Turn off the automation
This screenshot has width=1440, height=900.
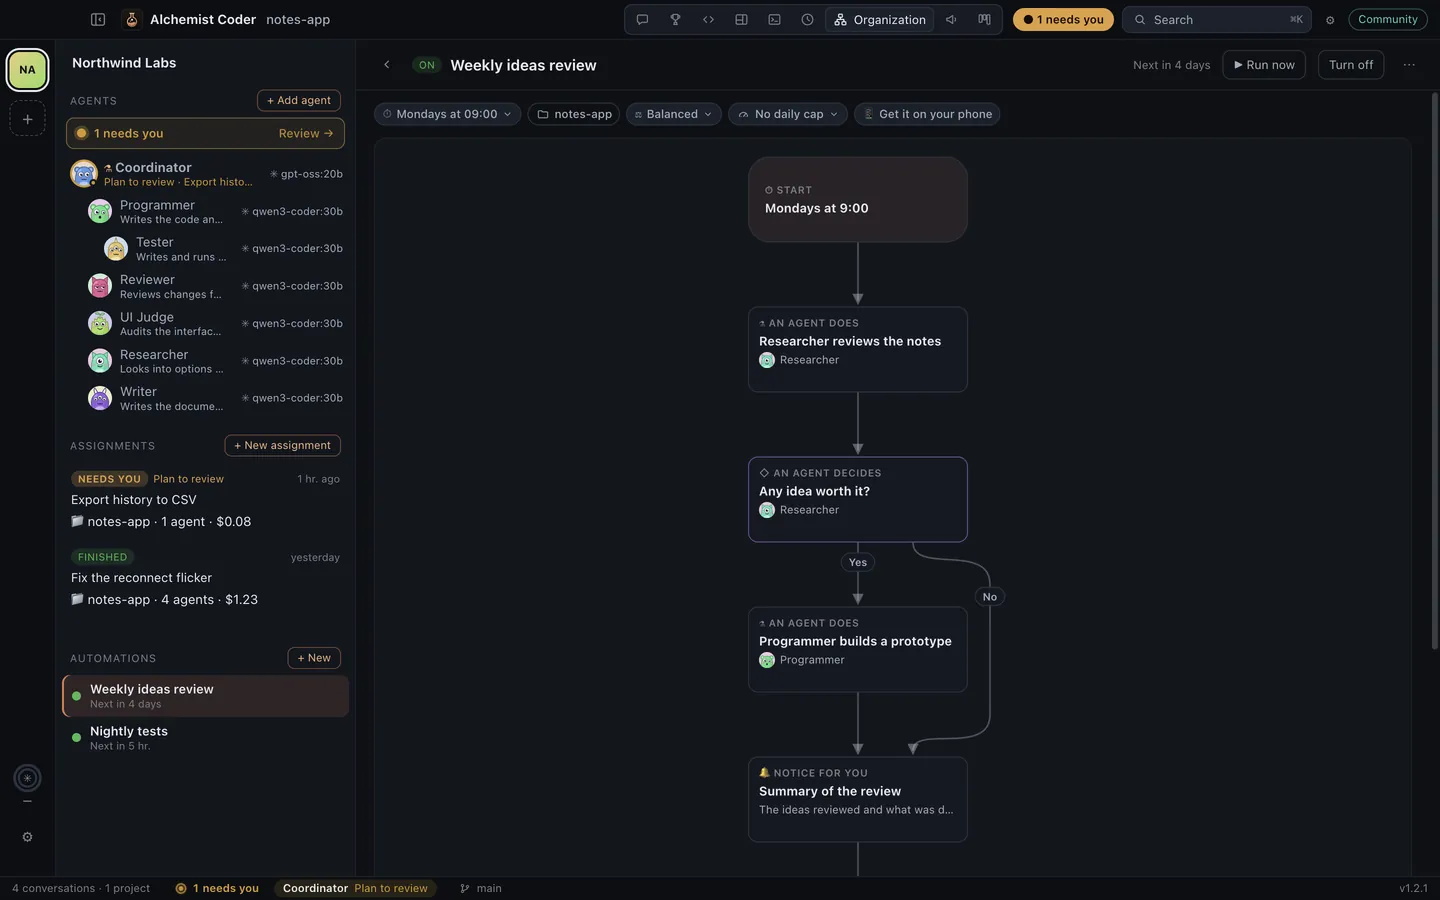click(1351, 65)
